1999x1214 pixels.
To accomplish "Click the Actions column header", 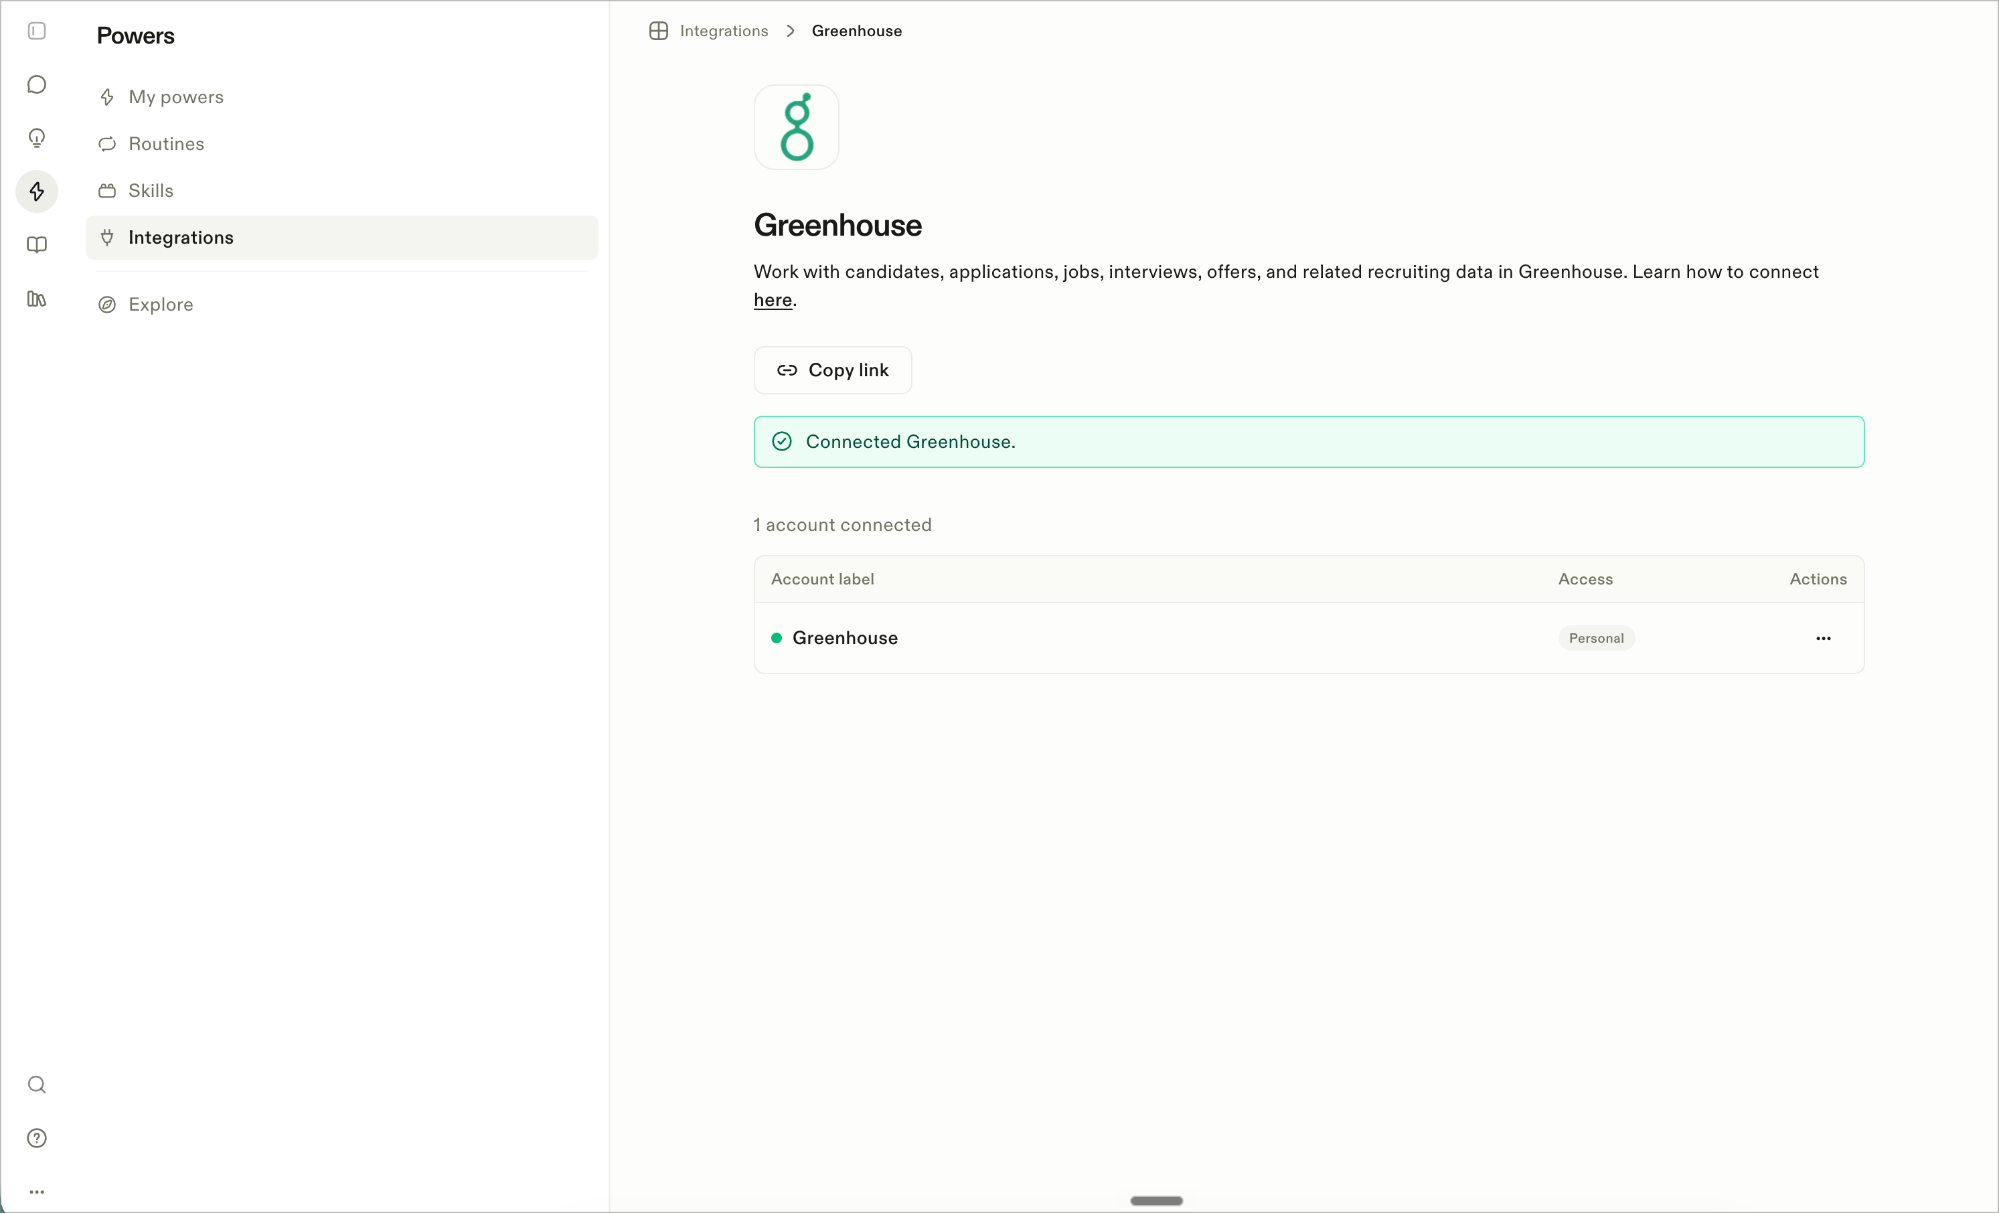I will click(x=1818, y=579).
